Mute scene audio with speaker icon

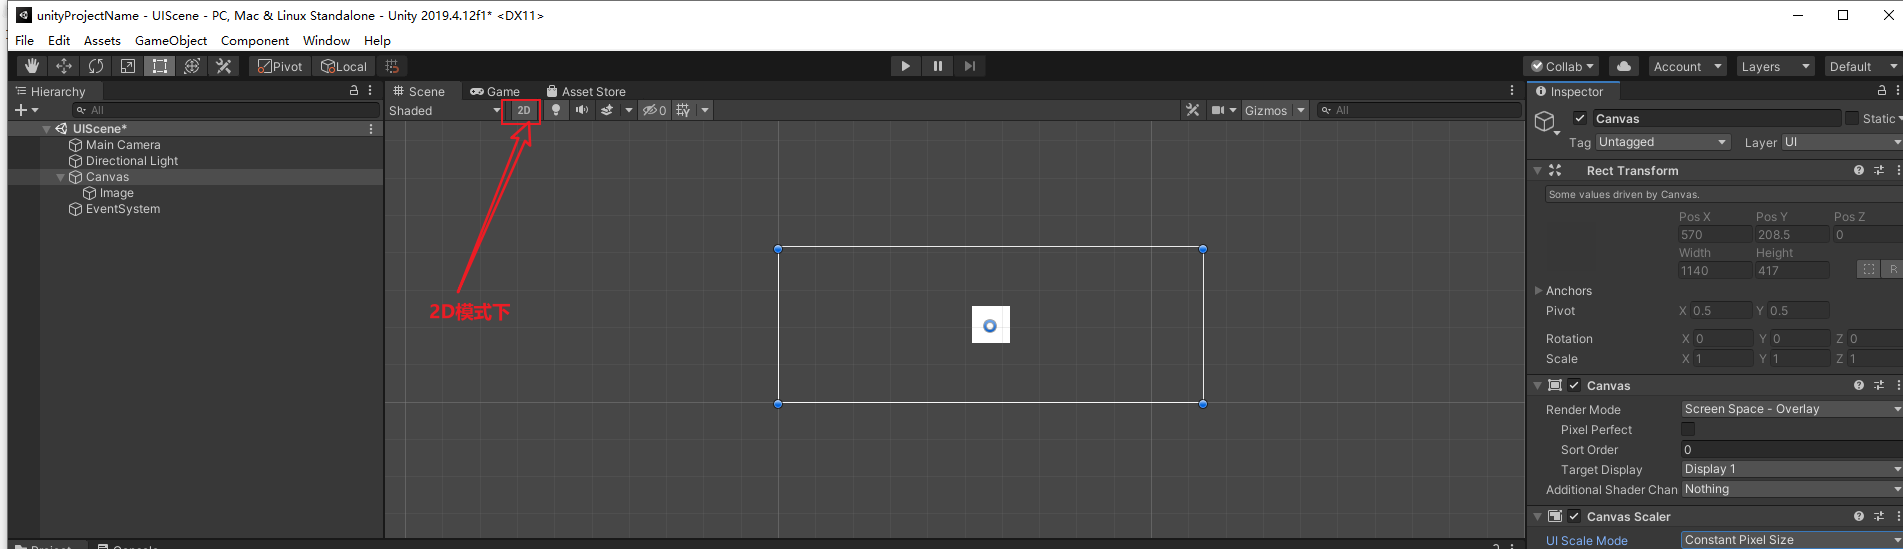(581, 110)
